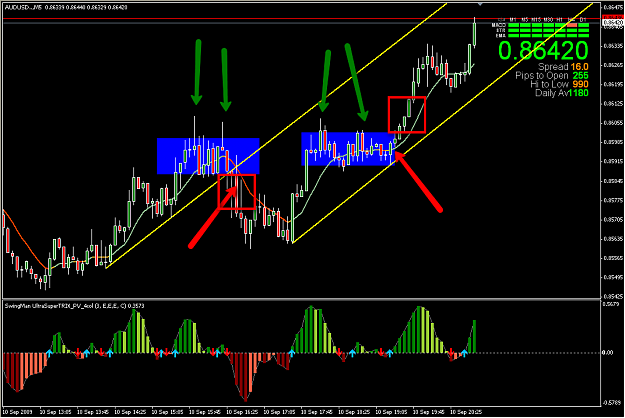Click the Daily Av 1180 readout
This screenshot has width=625, height=418.
[562, 93]
